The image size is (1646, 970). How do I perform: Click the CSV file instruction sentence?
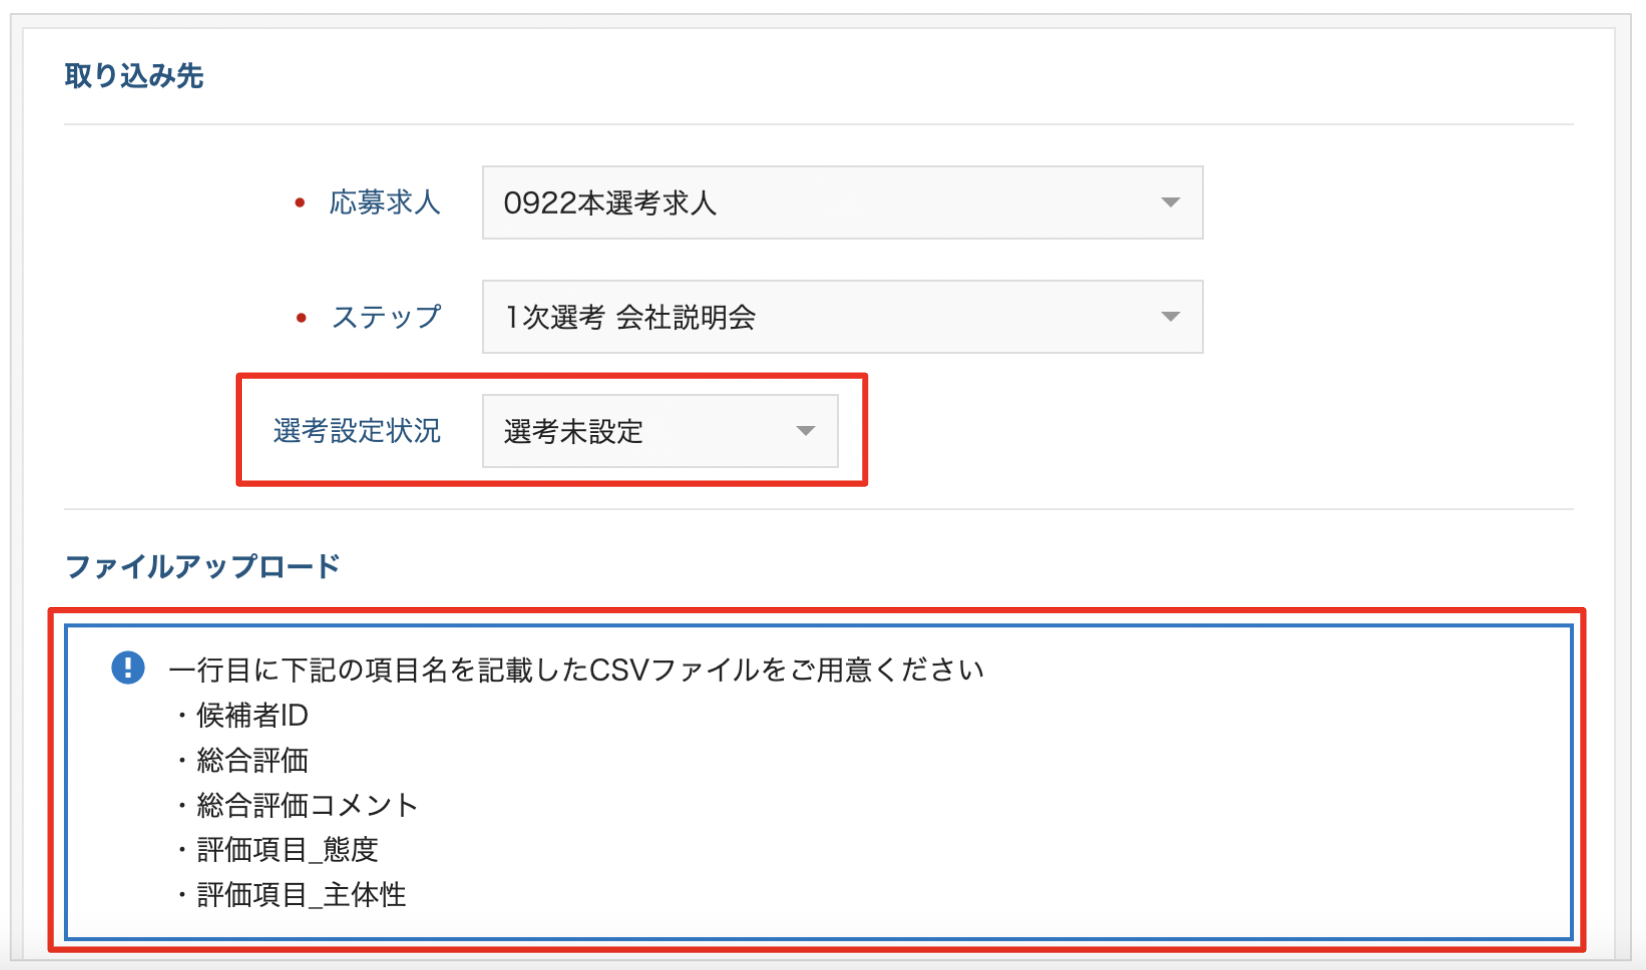pyautogui.click(x=577, y=669)
